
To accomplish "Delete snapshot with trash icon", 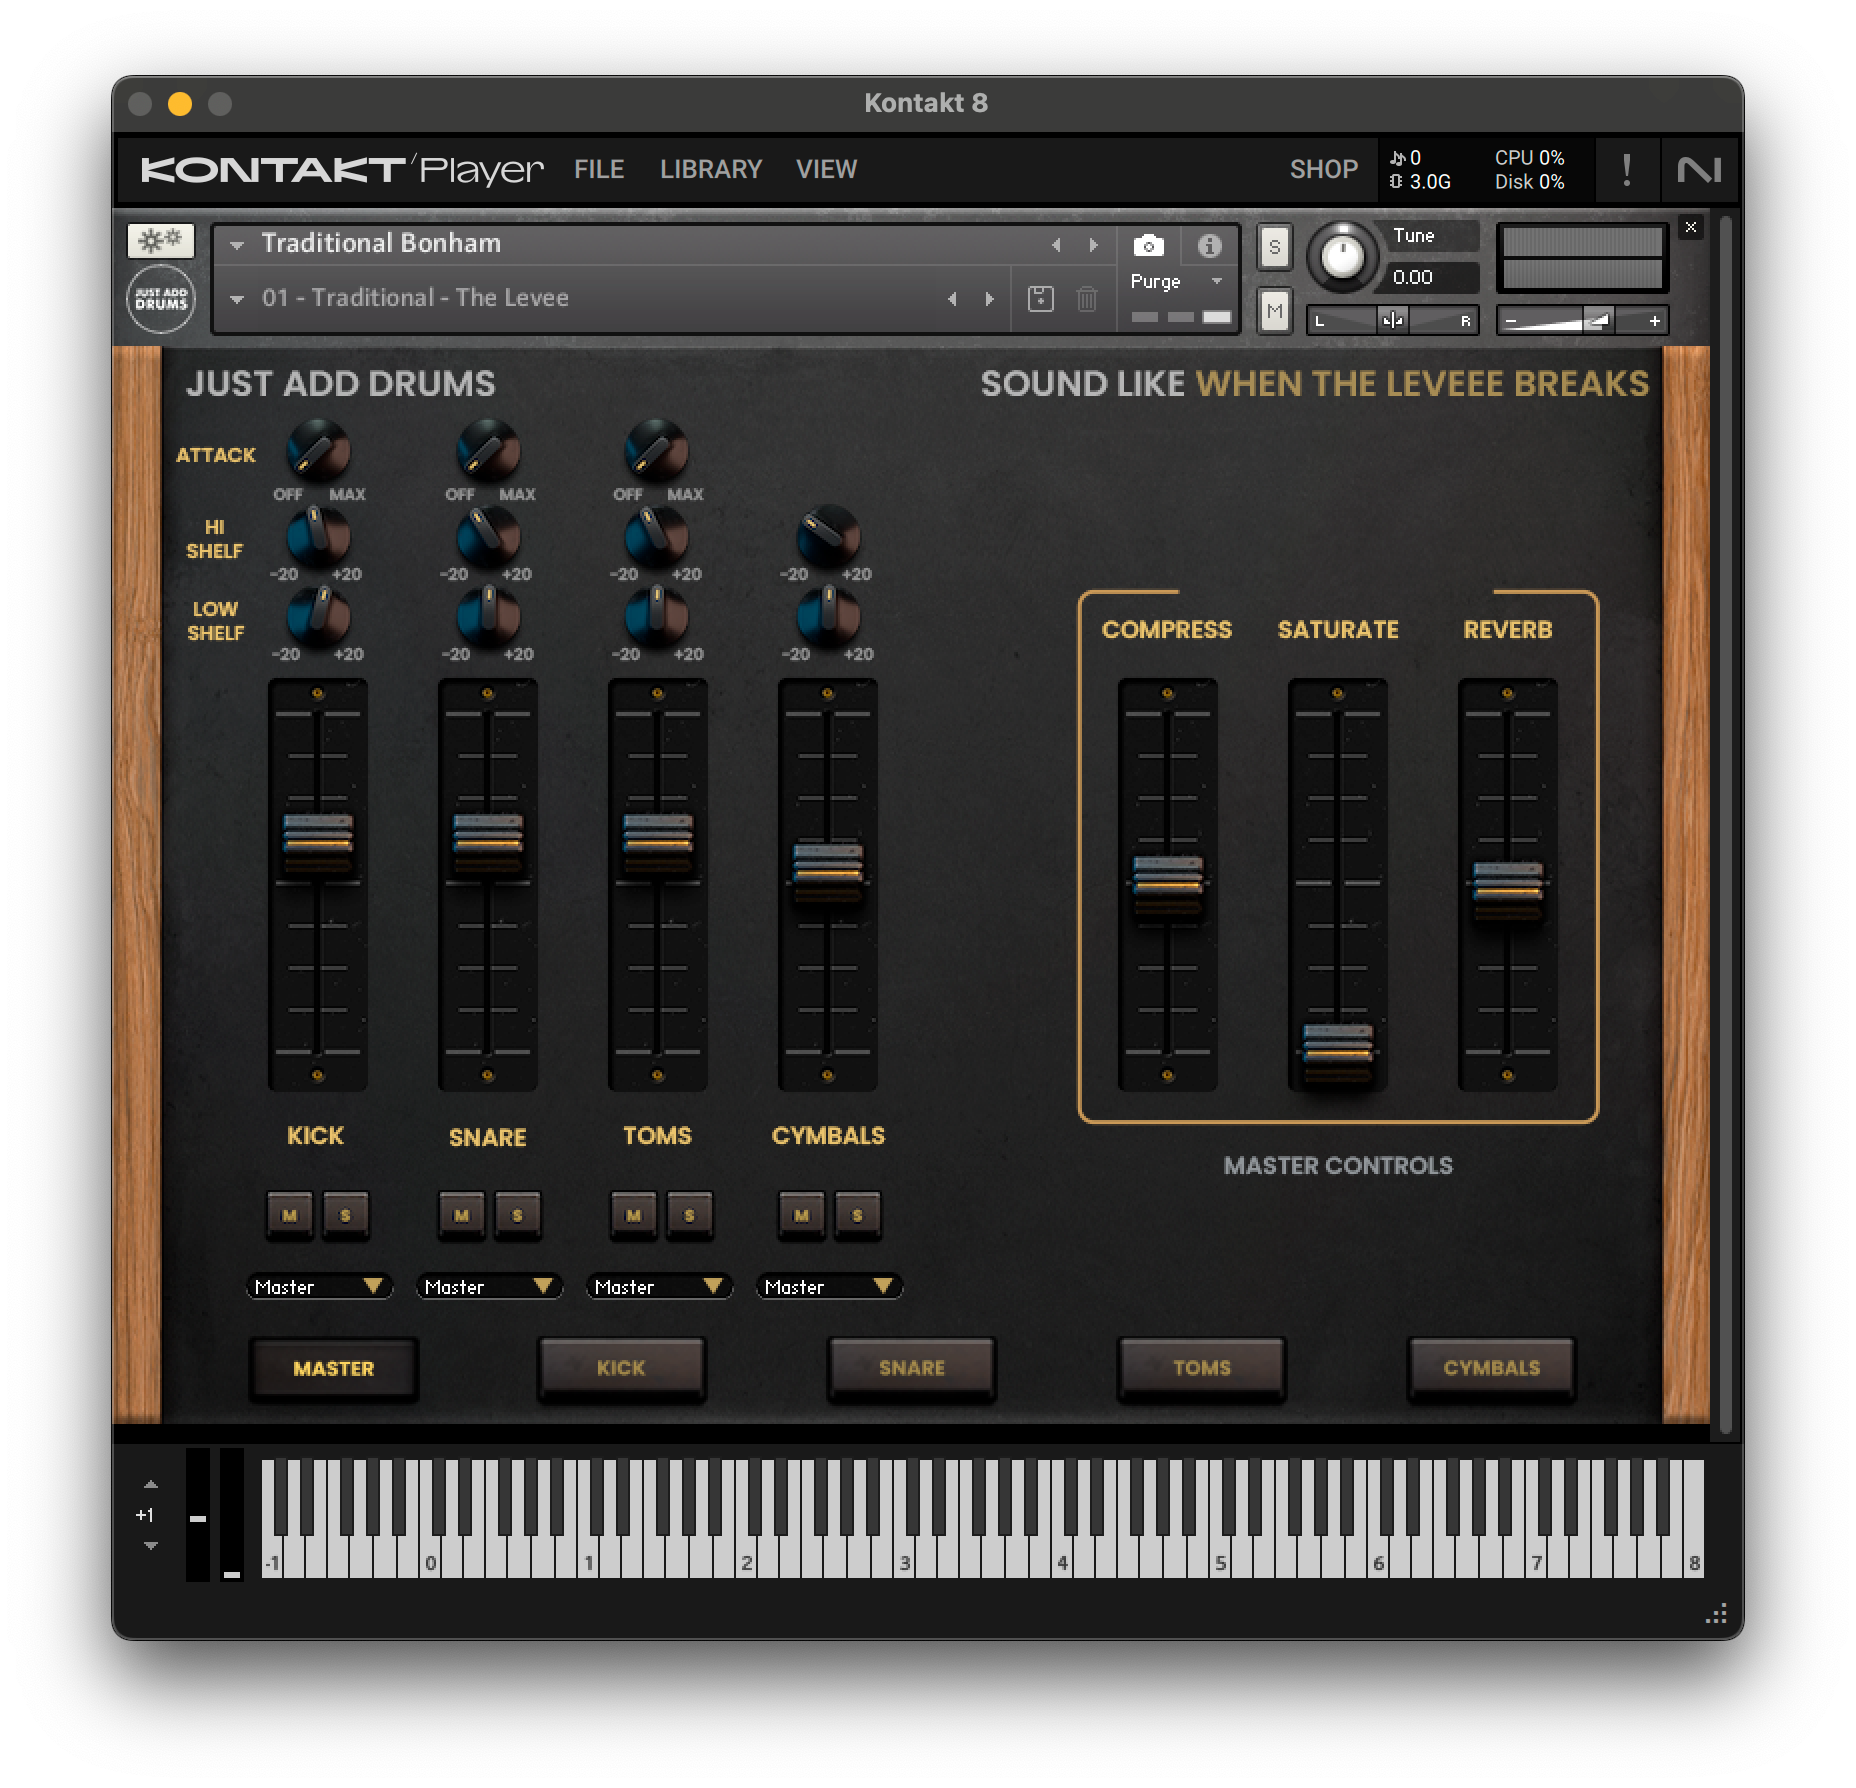I will 1087,298.
